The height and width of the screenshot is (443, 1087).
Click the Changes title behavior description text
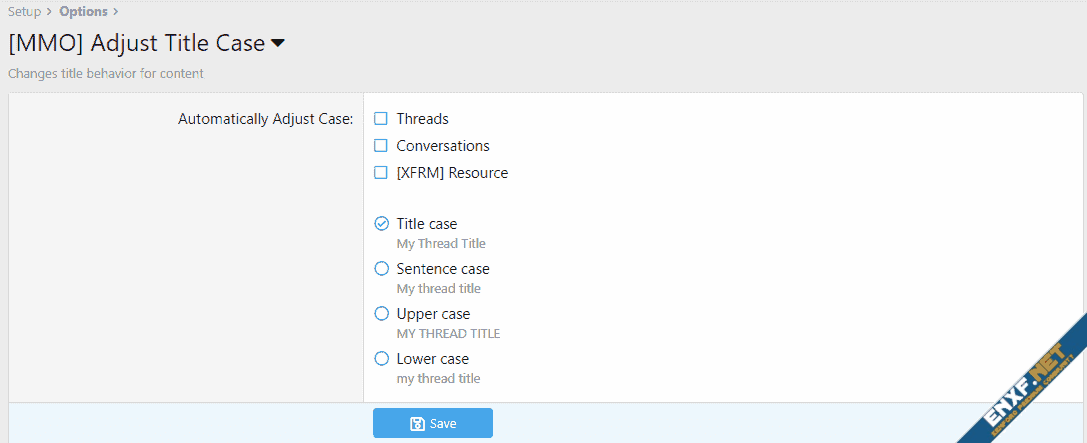coord(105,73)
